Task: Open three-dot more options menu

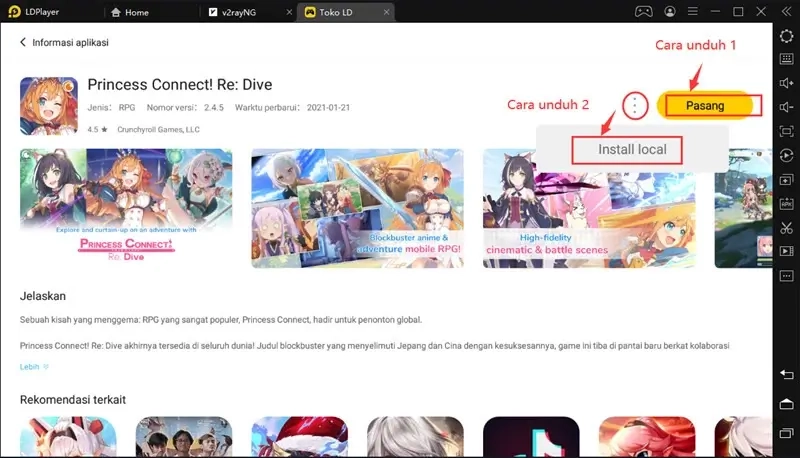Action: (635, 106)
